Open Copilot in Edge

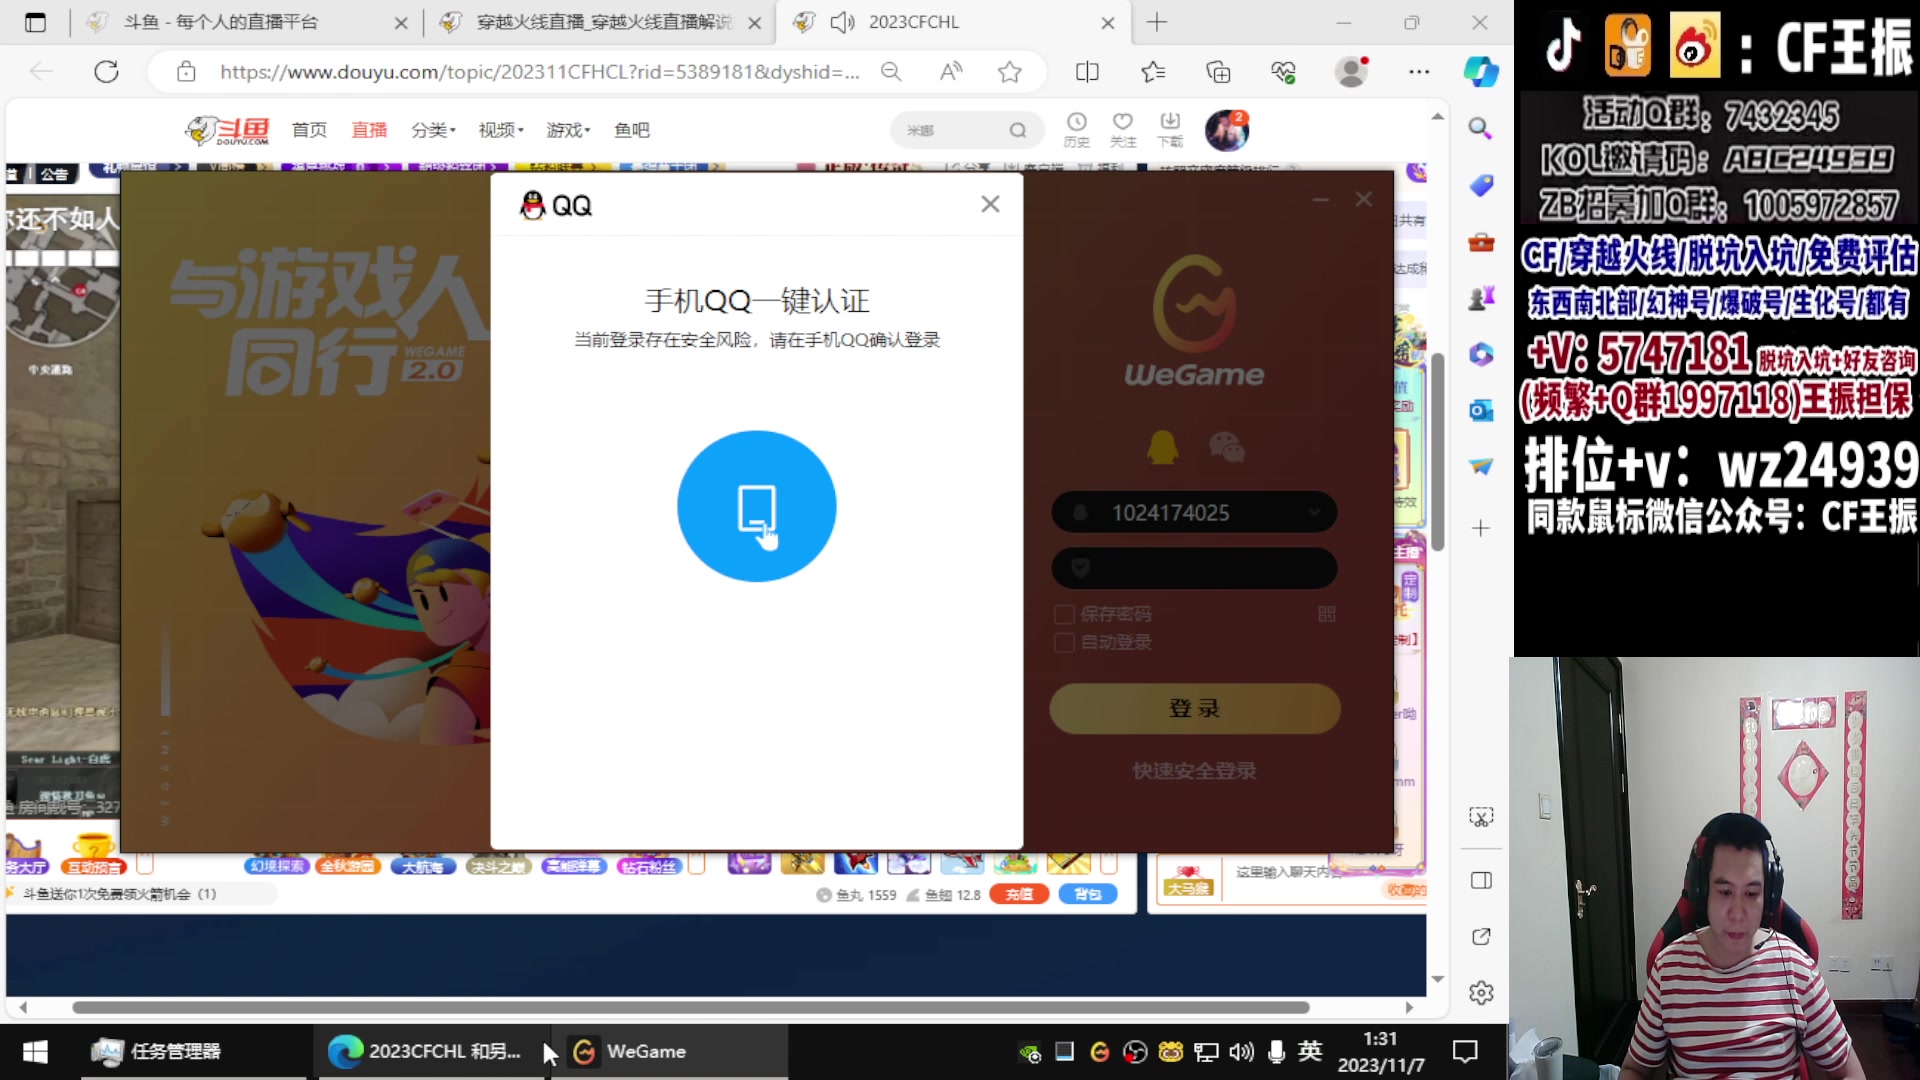click(1481, 72)
